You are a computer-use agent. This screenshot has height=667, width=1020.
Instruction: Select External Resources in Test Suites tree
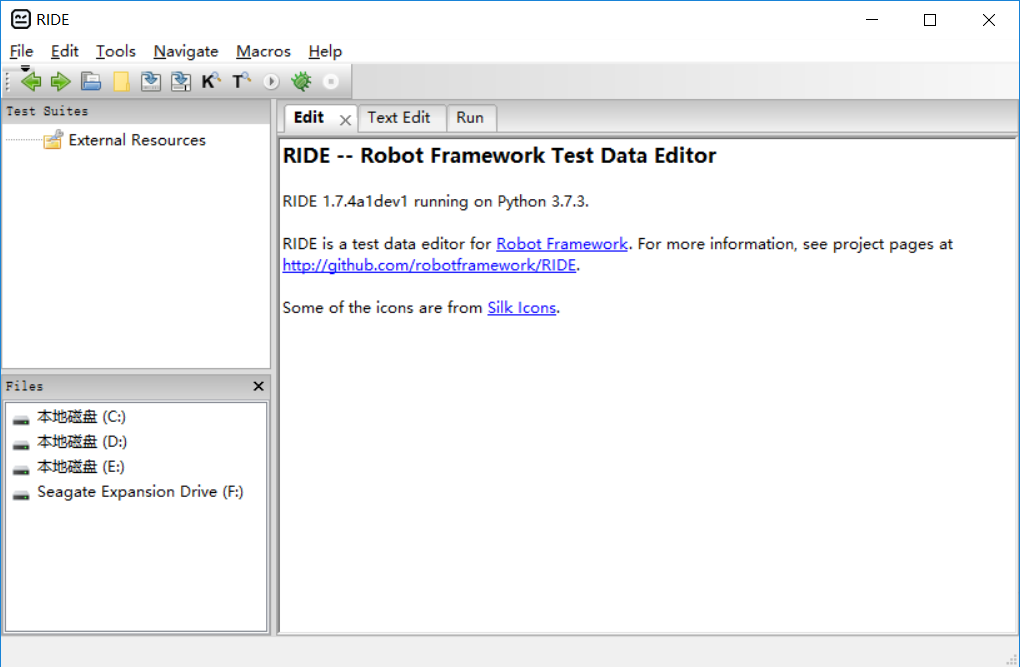click(x=137, y=140)
